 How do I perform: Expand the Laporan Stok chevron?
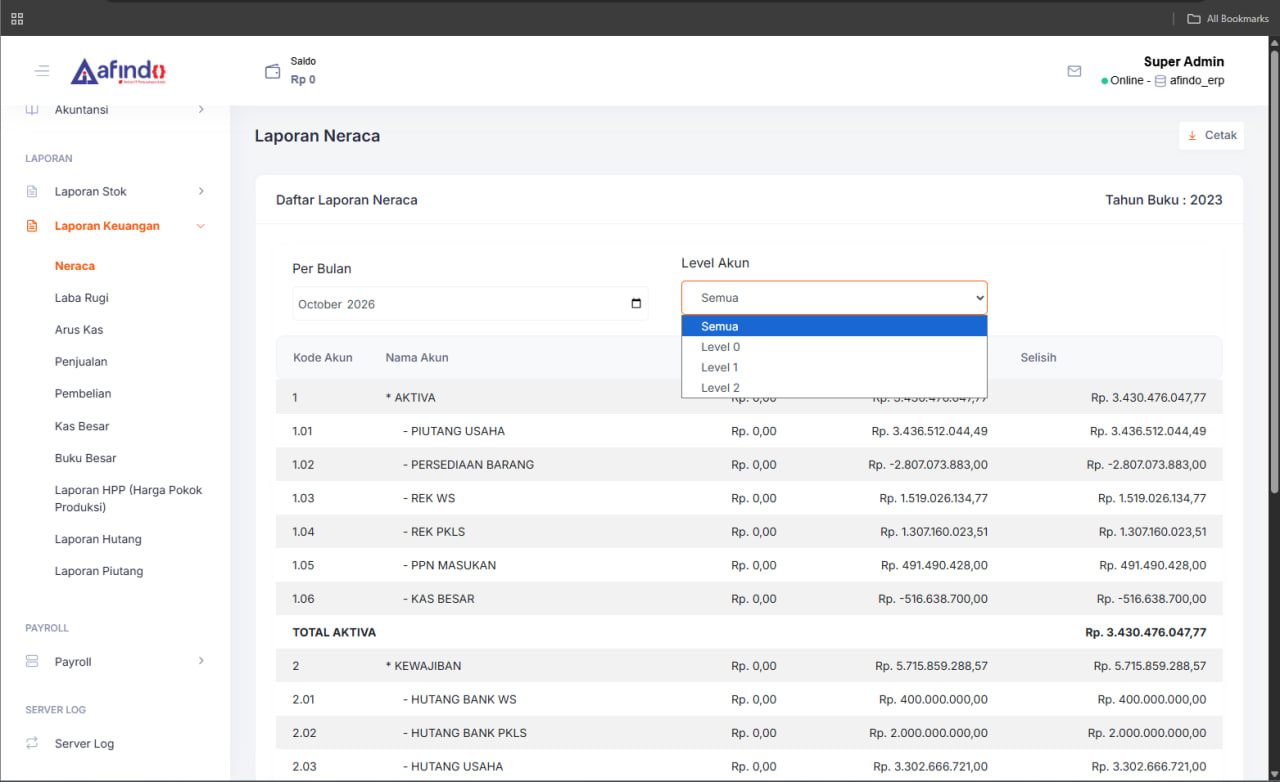coord(201,192)
